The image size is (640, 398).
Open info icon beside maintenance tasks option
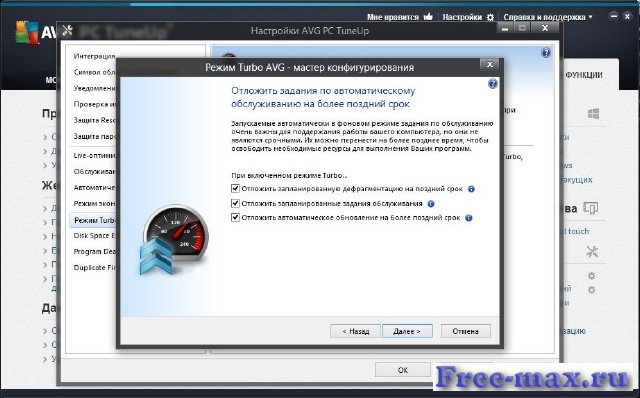pos(431,203)
